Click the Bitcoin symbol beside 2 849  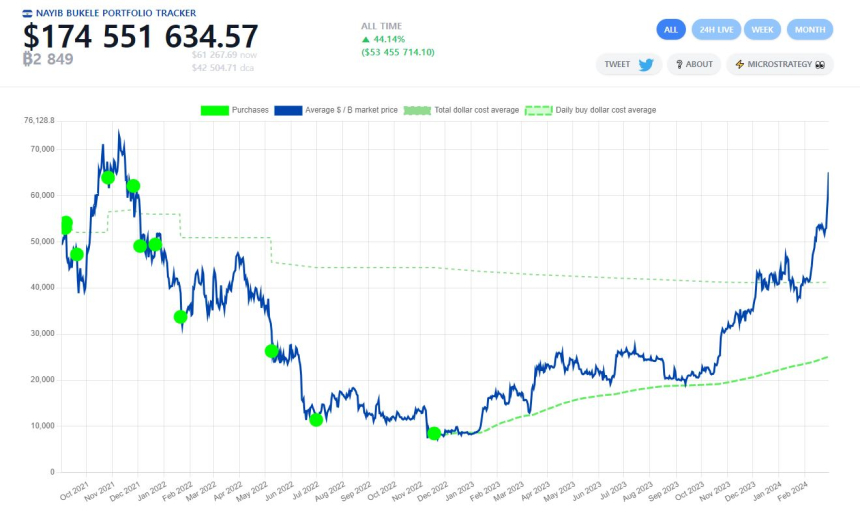click(x=29, y=59)
